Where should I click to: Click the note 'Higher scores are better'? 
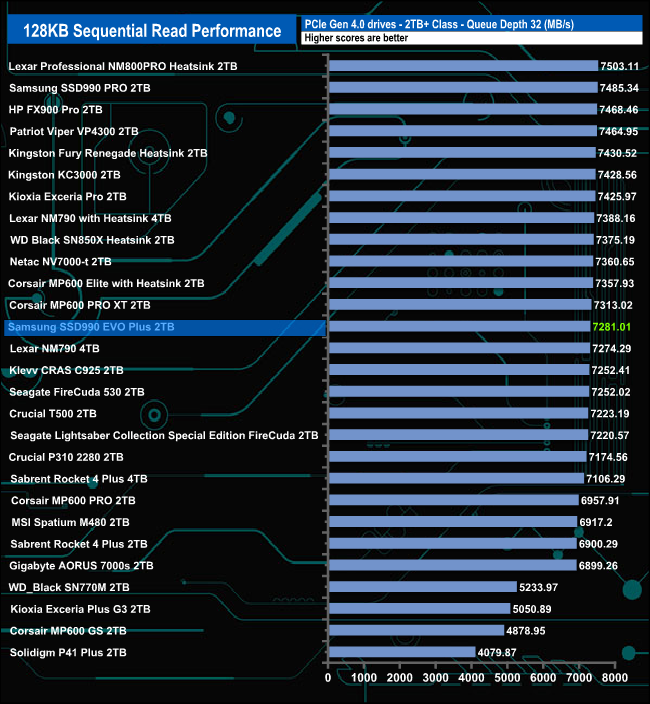(x=356, y=38)
